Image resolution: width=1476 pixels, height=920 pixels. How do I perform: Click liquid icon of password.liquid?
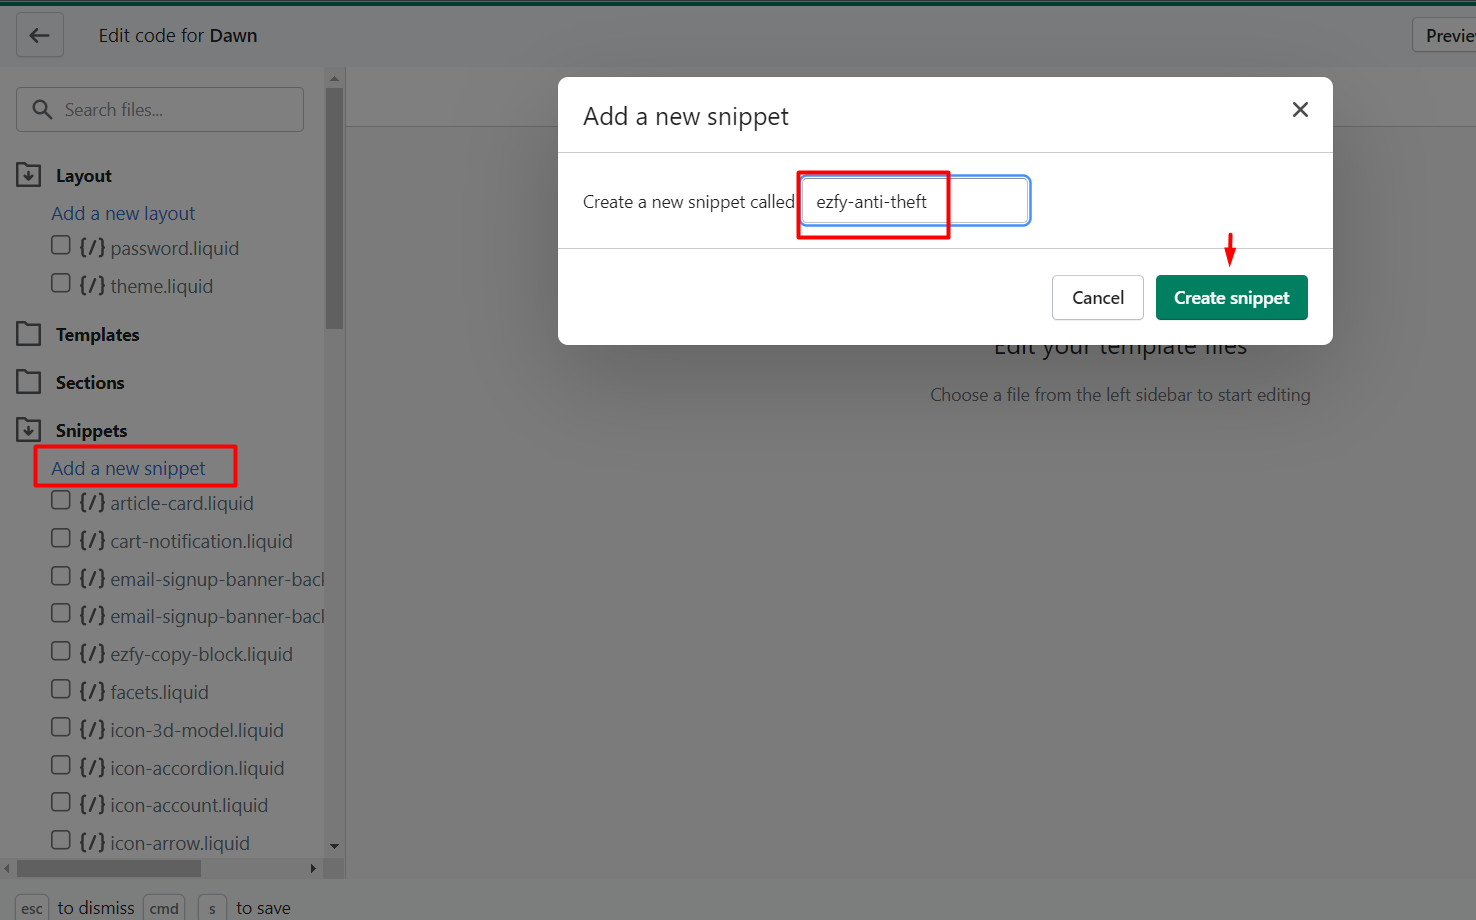(92, 247)
